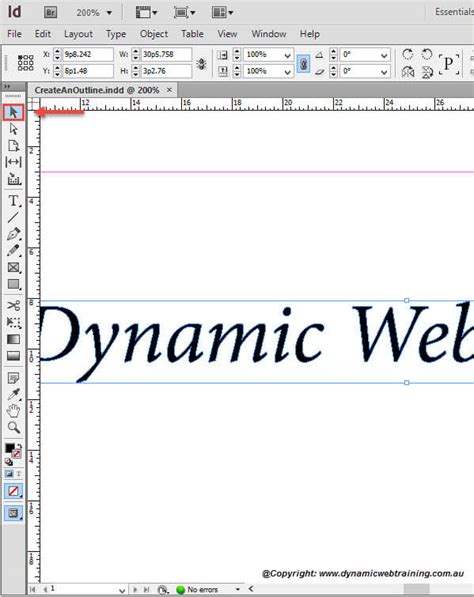Viewport: 474px width, 597px height.
Task: Select the reference point locator grid
Action: point(26,63)
